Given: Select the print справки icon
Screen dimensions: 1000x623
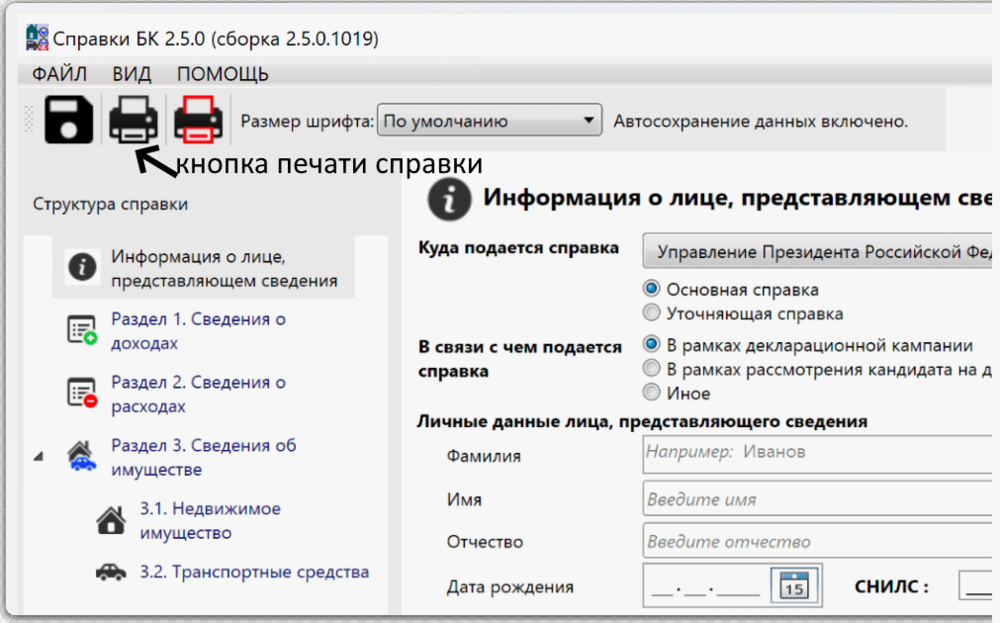Looking at the screenshot, I should [x=131, y=120].
